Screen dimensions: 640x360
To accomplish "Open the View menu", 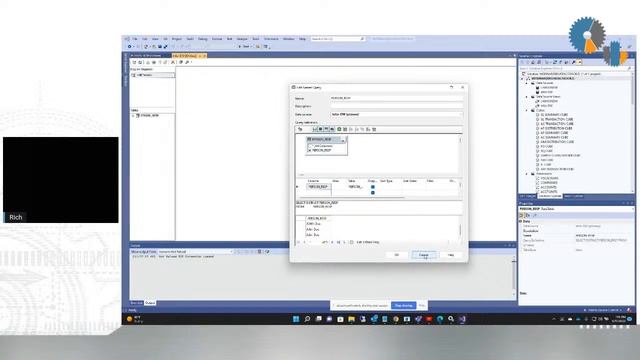I will pyautogui.click(x=155, y=39).
